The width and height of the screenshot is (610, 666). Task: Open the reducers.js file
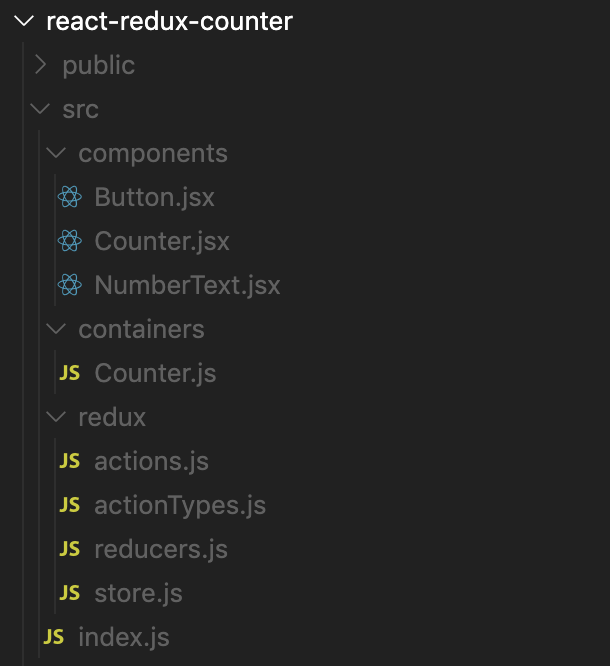pos(161,550)
